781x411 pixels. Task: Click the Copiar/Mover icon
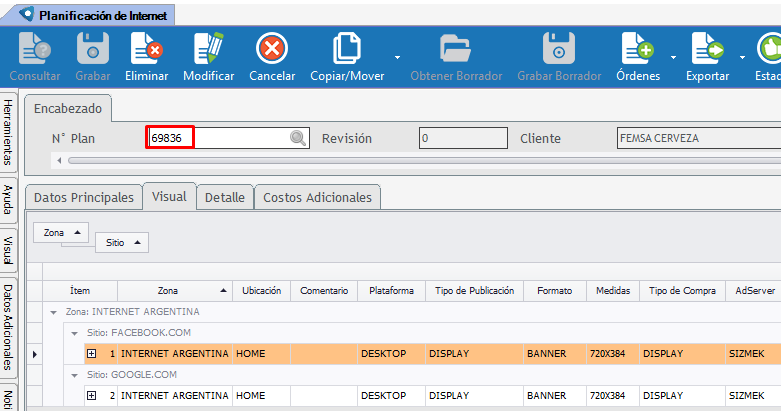tap(345, 49)
